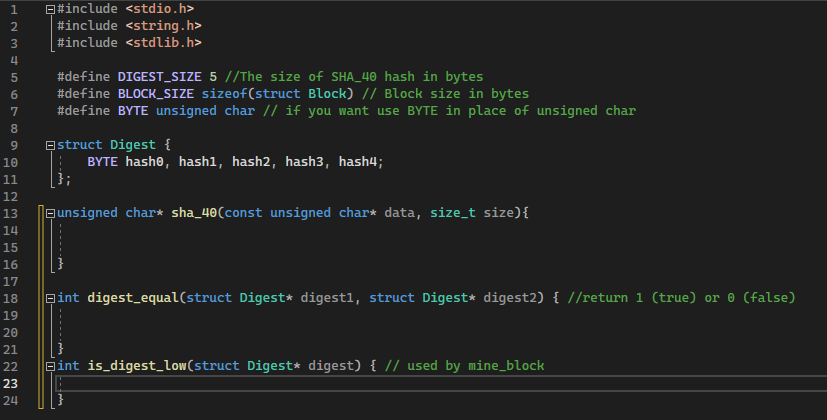Collapse the #include block fold marker
This screenshot has height=420, width=827.
(51, 9)
